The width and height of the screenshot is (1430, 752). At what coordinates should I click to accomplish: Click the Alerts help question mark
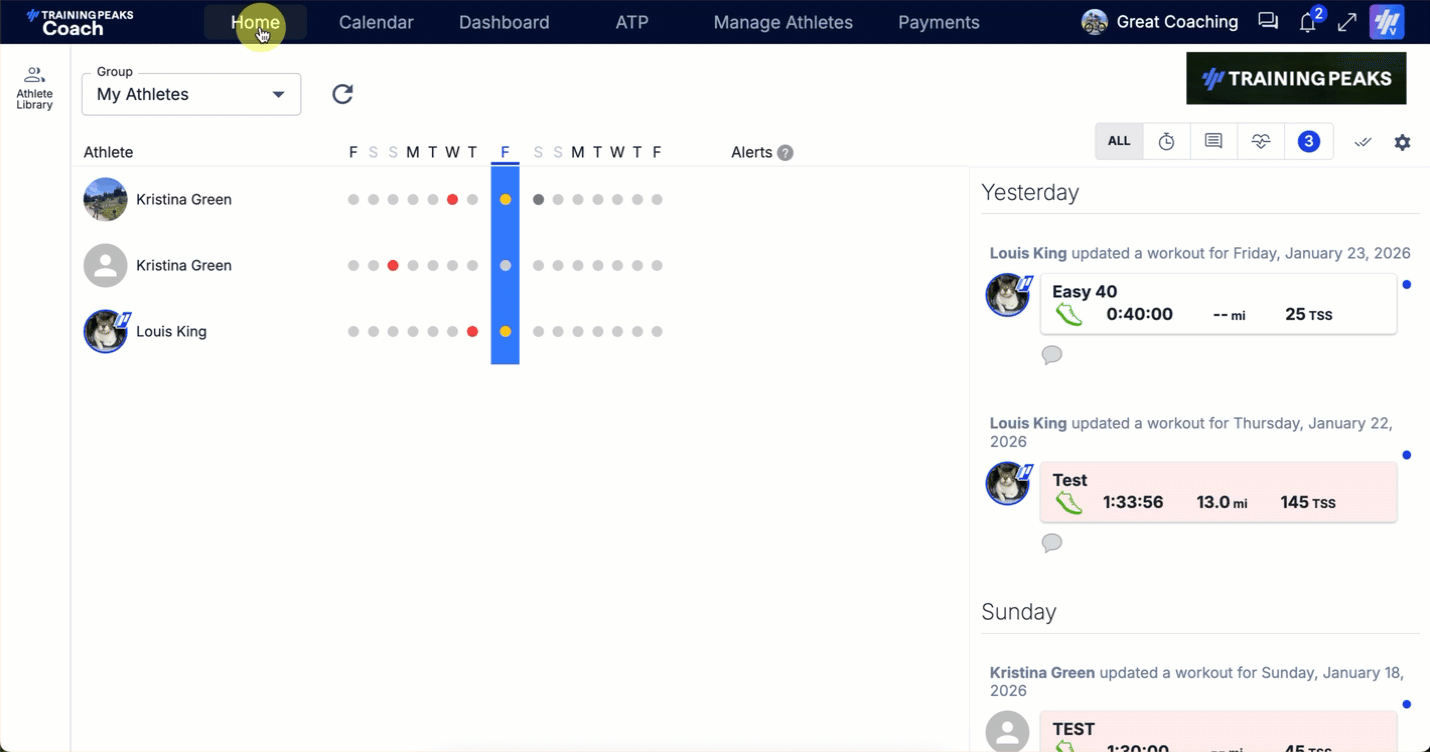click(x=785, y=153)
